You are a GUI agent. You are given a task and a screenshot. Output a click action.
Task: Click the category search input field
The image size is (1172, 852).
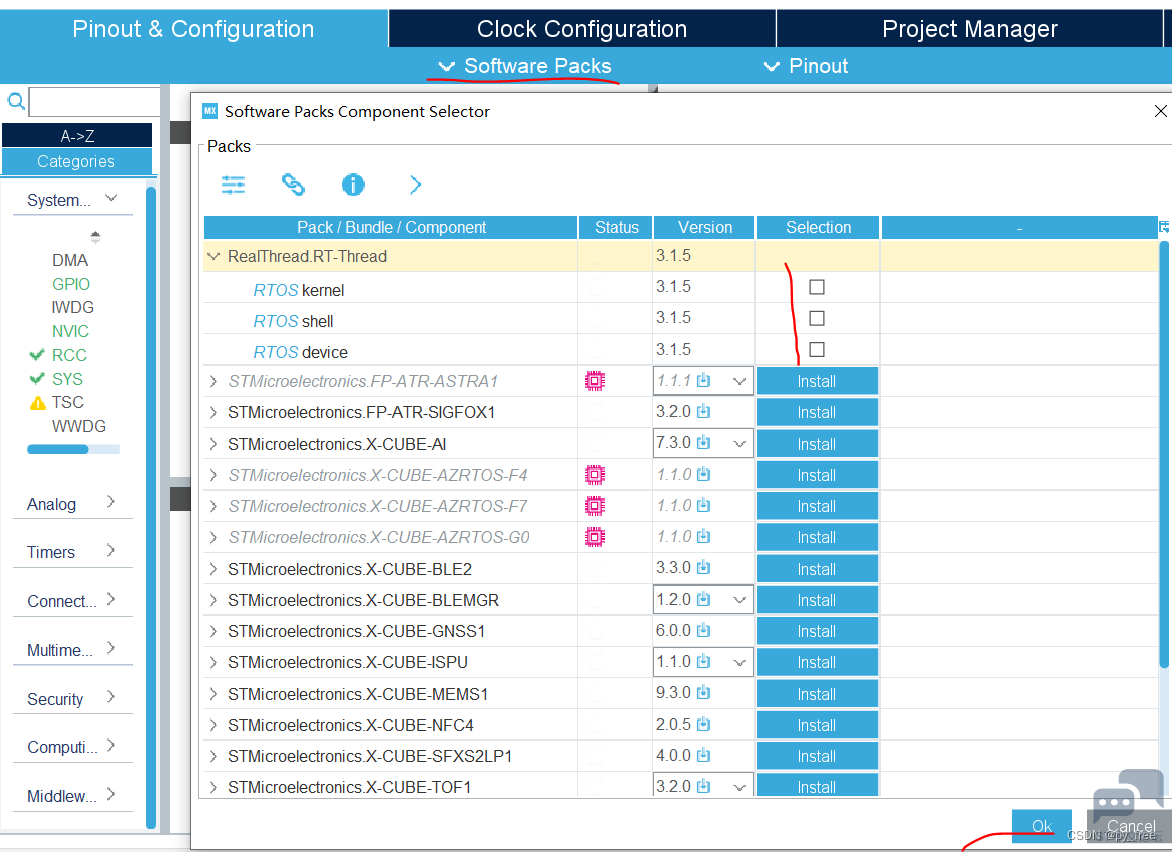95,102
